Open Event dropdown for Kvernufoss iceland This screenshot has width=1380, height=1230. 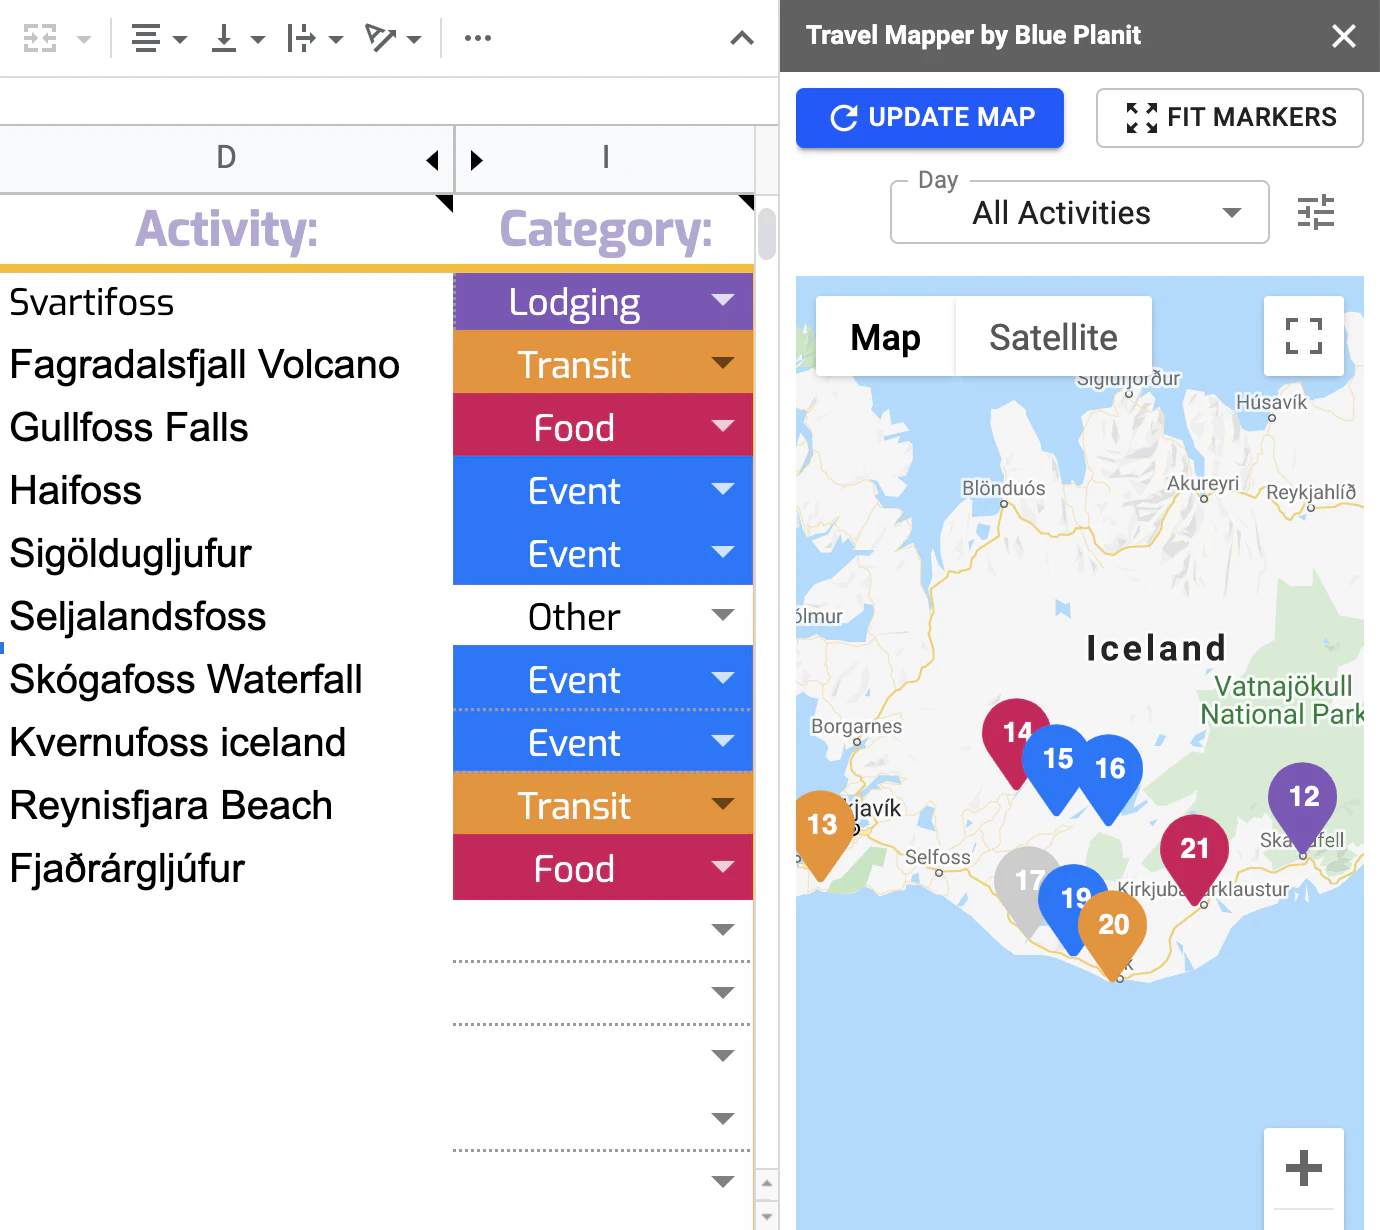click(723, 741)
